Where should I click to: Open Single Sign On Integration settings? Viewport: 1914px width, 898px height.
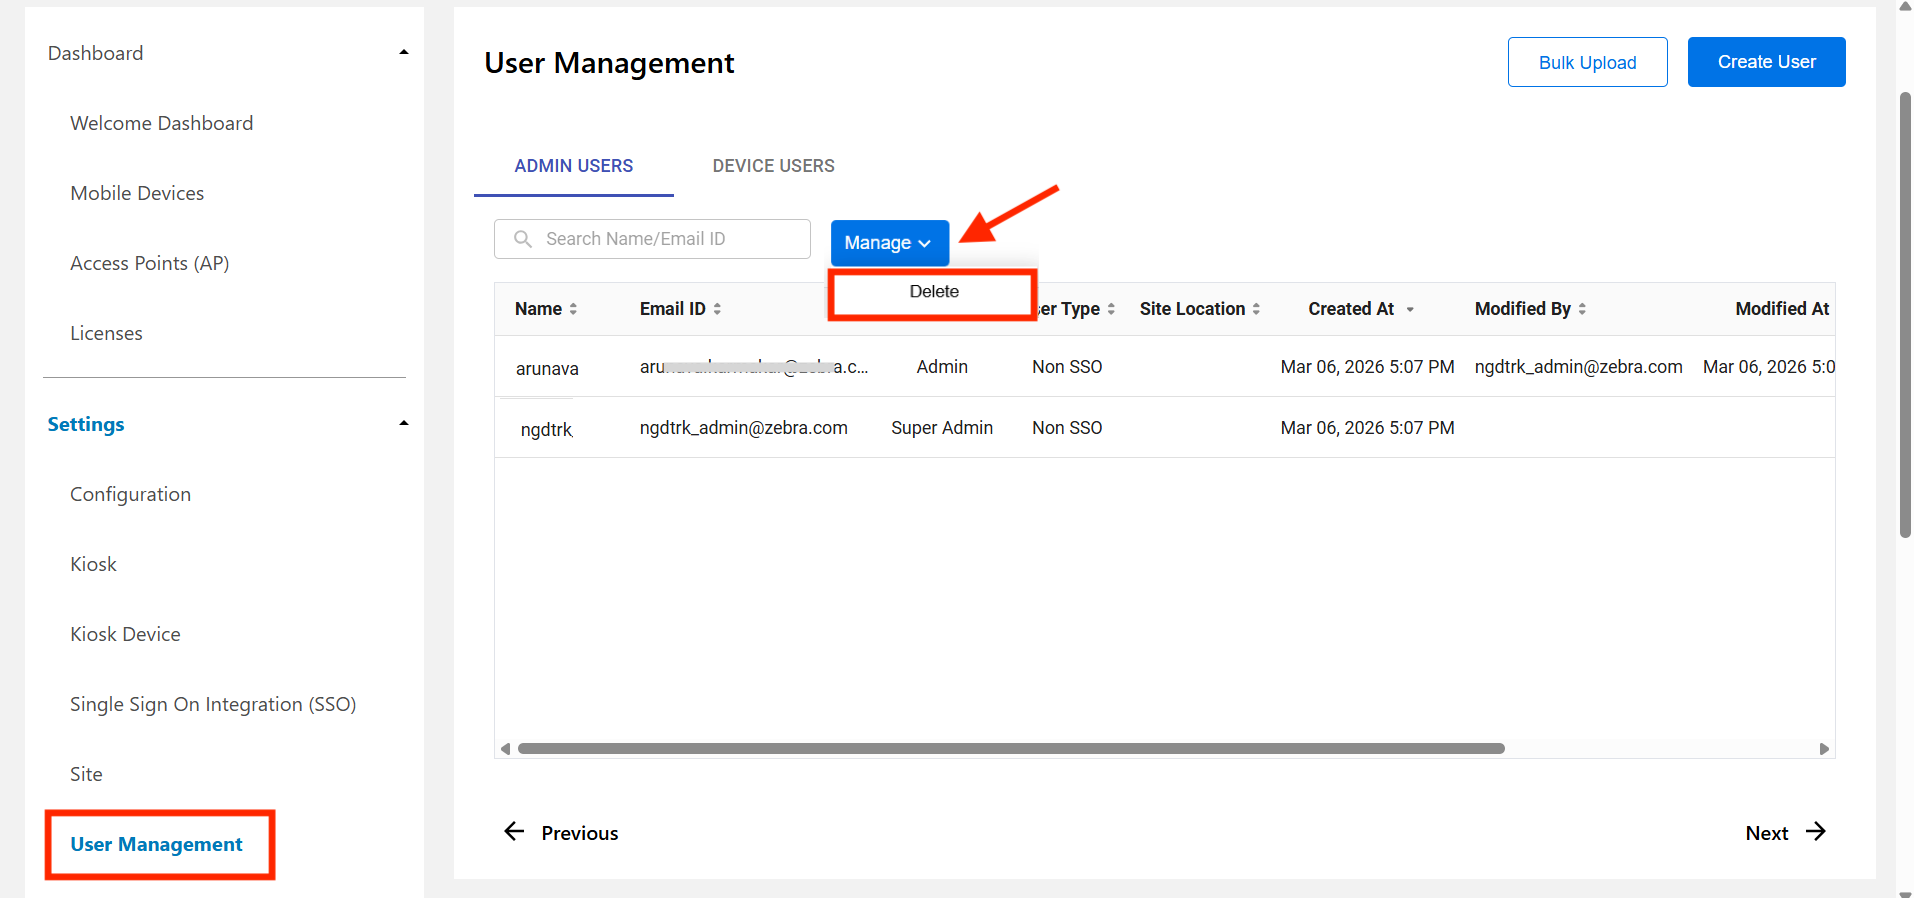213,704
